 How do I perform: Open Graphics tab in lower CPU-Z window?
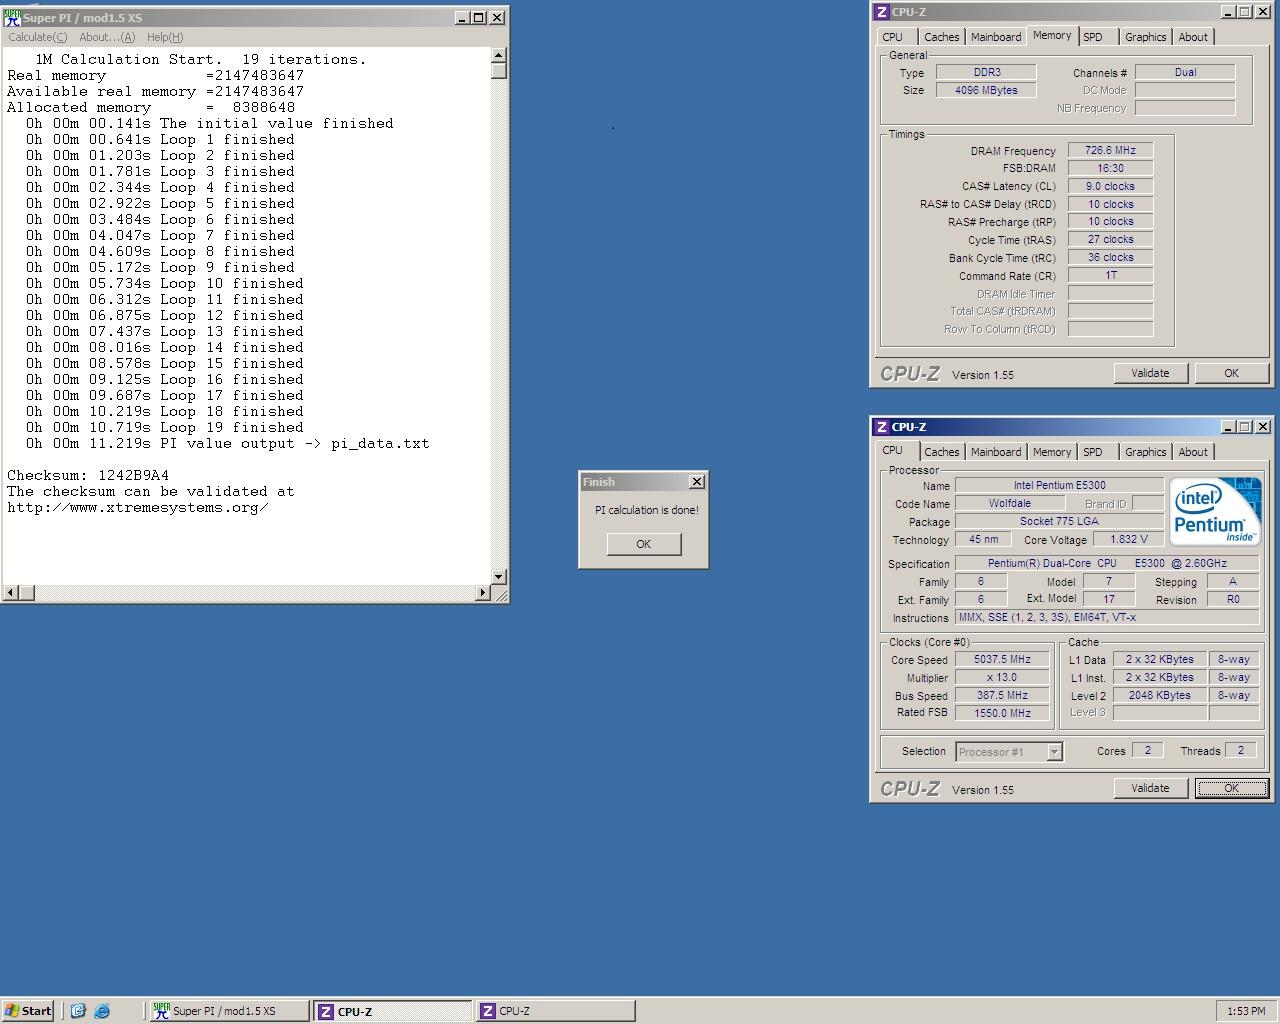click(x=1145, y=452)
